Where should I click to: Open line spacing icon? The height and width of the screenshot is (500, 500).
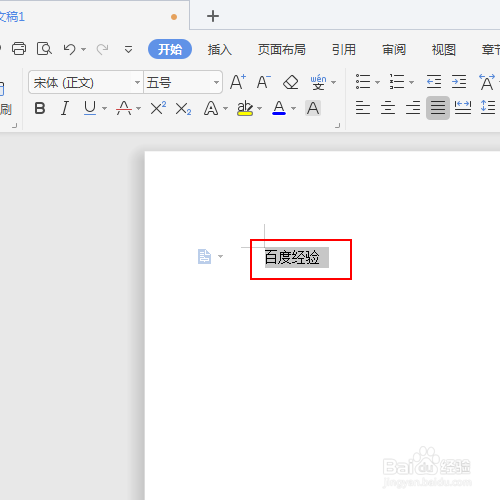tap(488, 108)
